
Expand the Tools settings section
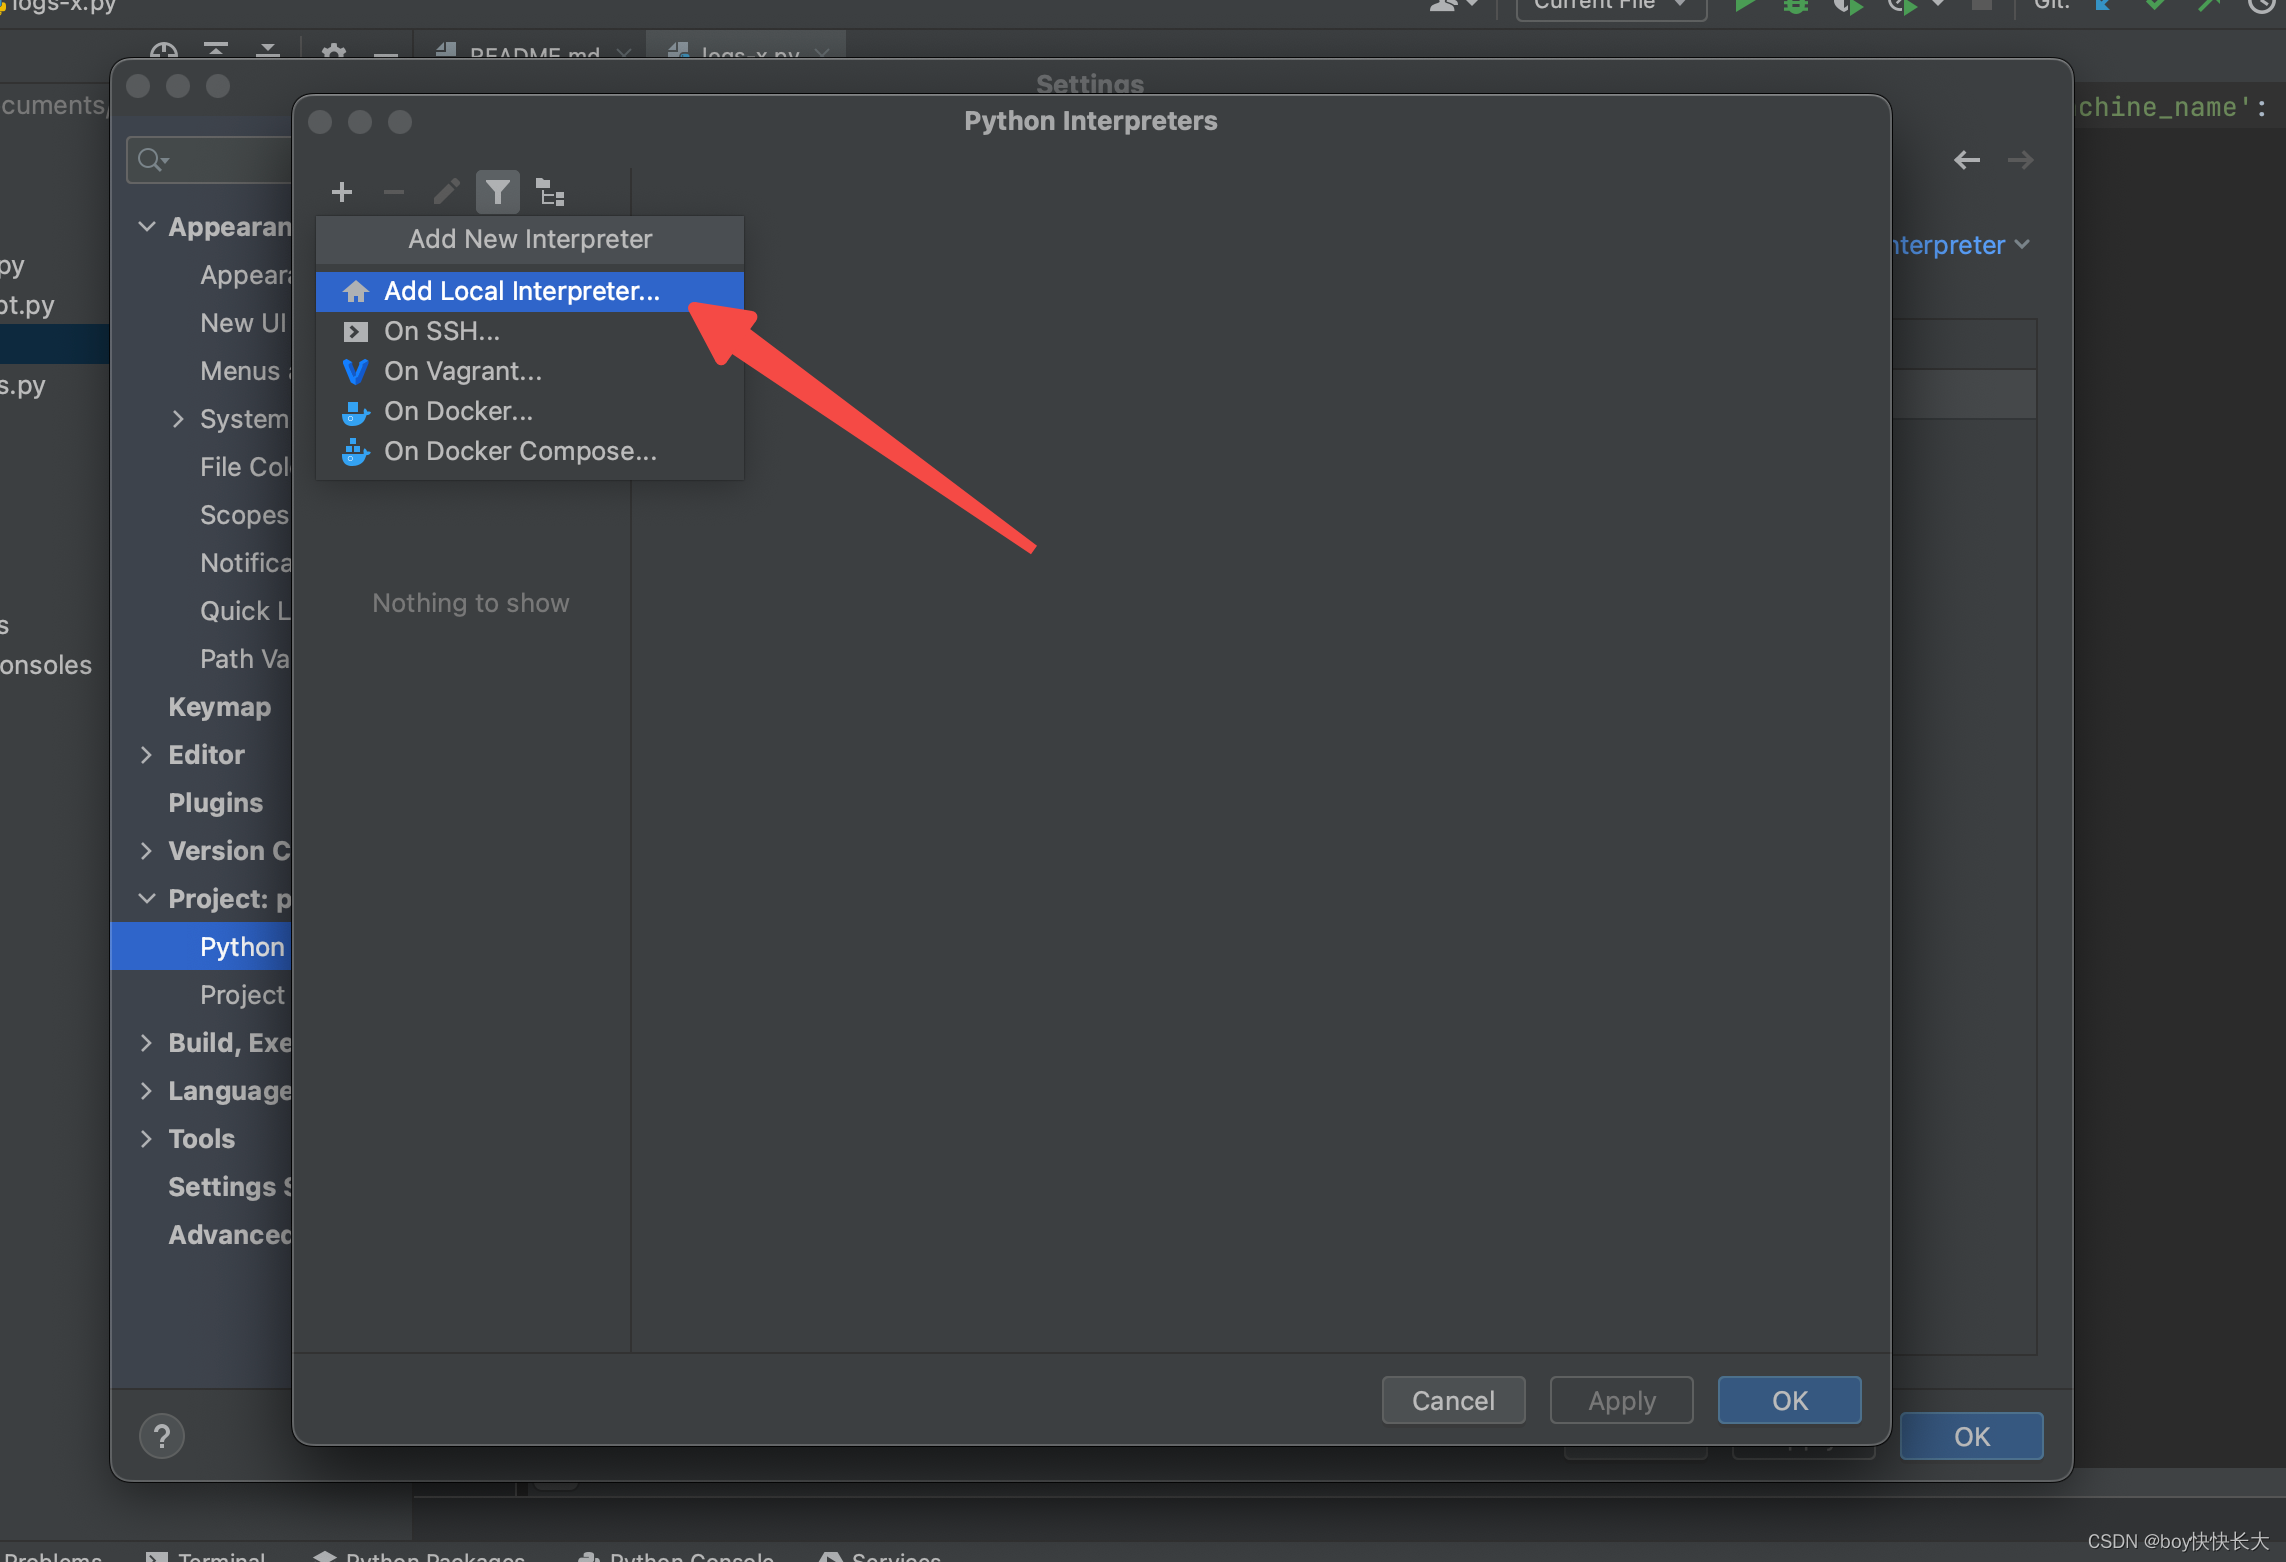147,1139
